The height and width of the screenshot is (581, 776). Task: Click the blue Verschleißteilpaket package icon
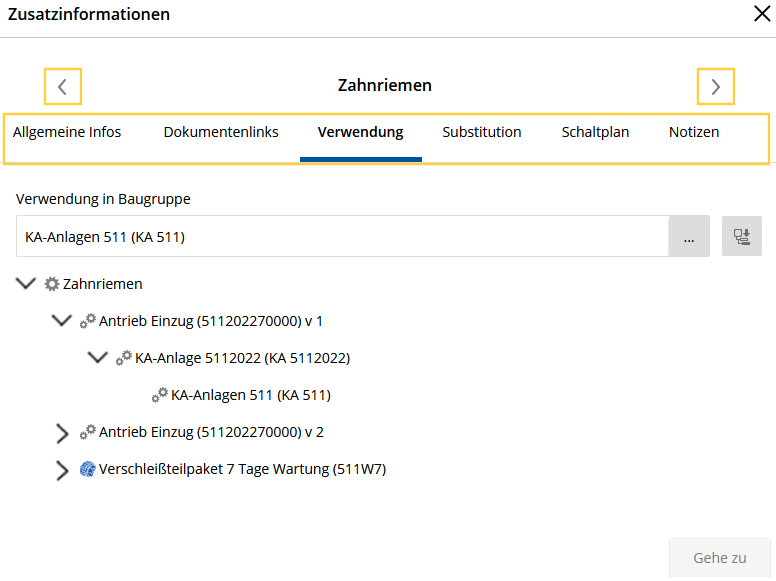88,469
